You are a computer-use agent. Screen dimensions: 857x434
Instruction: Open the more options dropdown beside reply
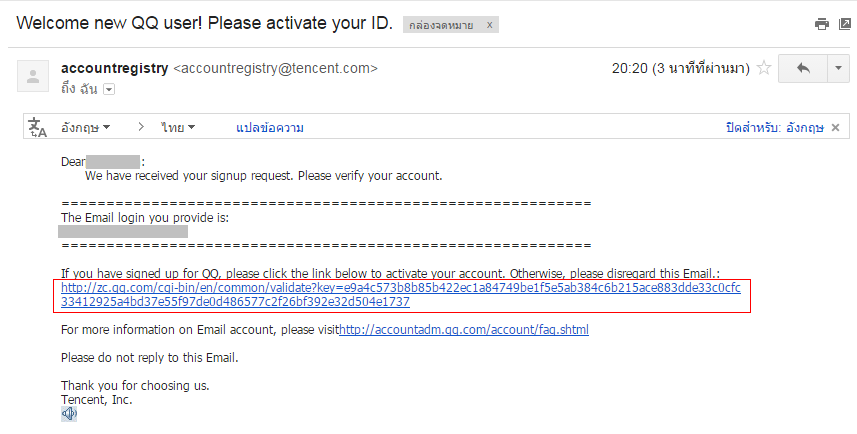838,68
